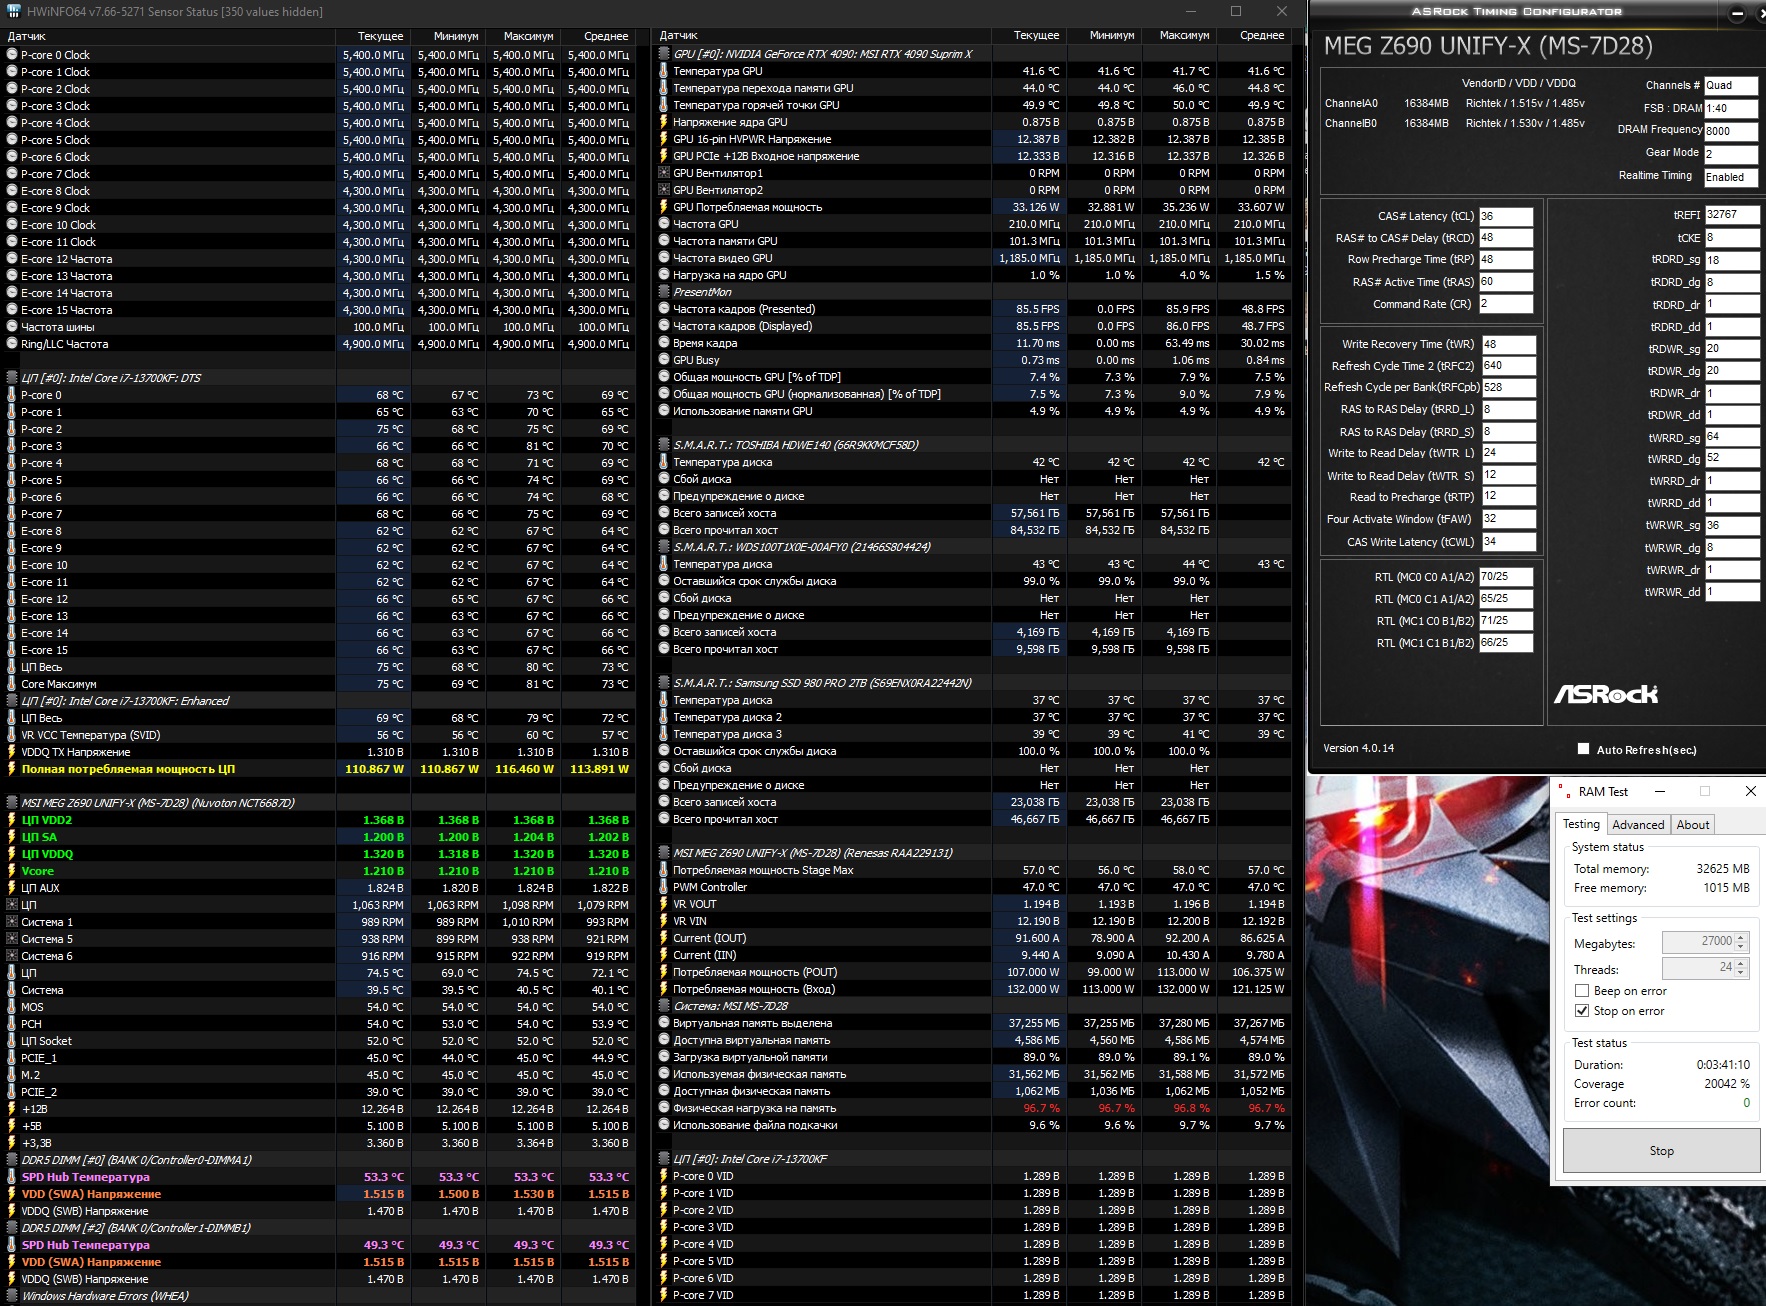Open the Testing tab in RAM Test

[1581, 824]
